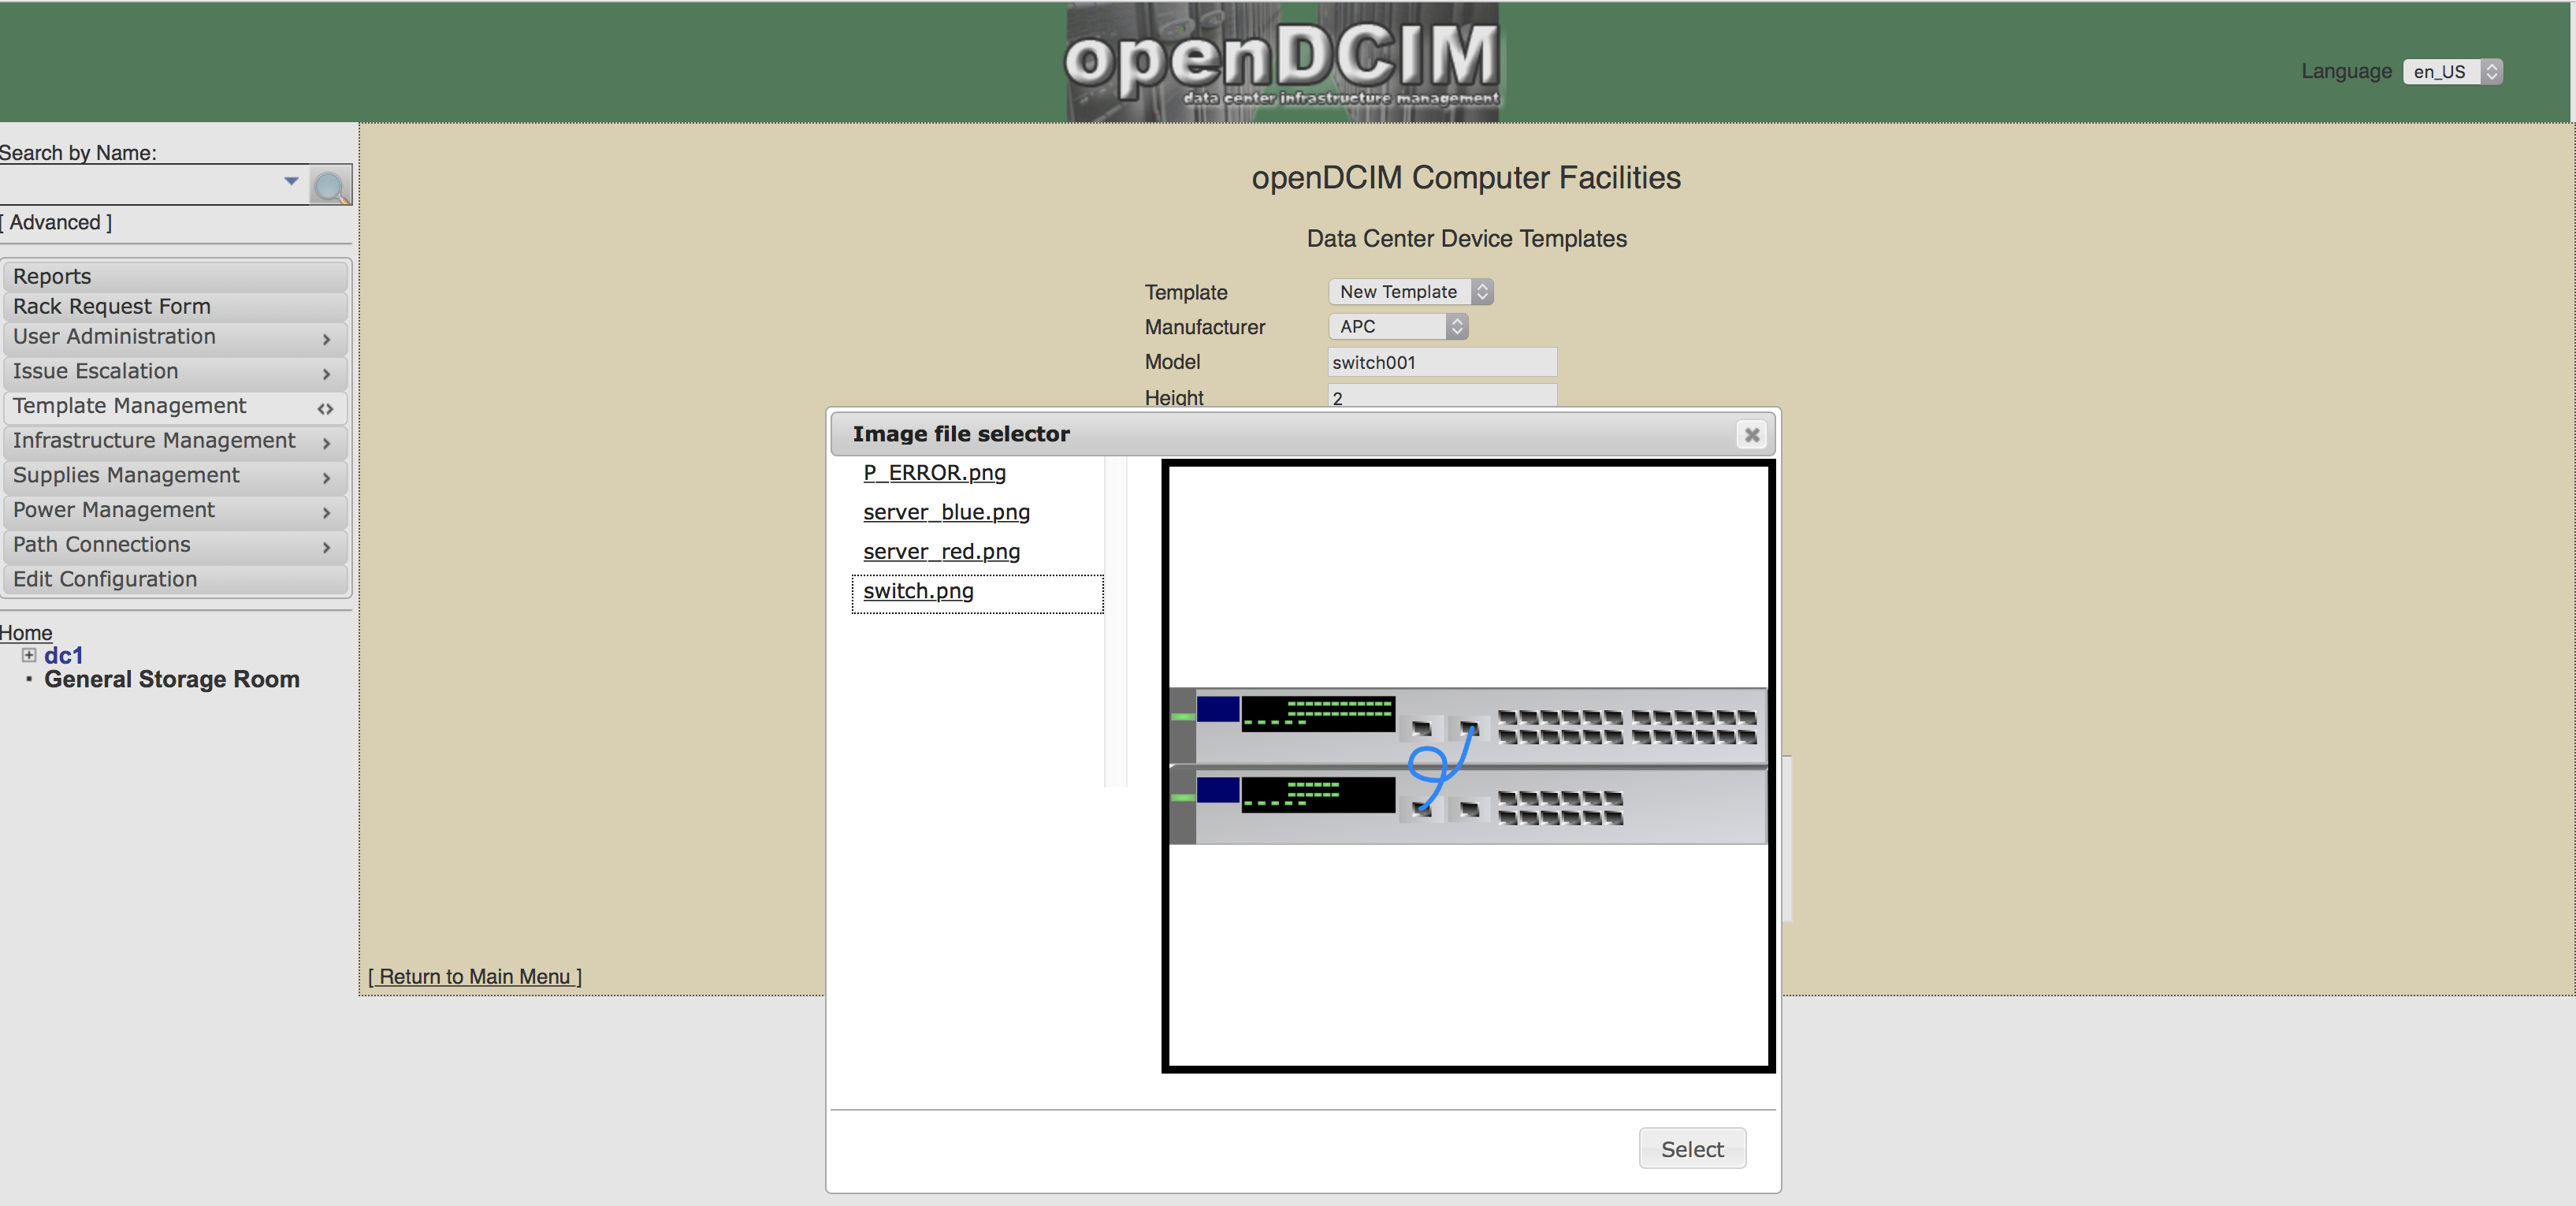Click the magnifier search icon

click(x=330, y=186)
